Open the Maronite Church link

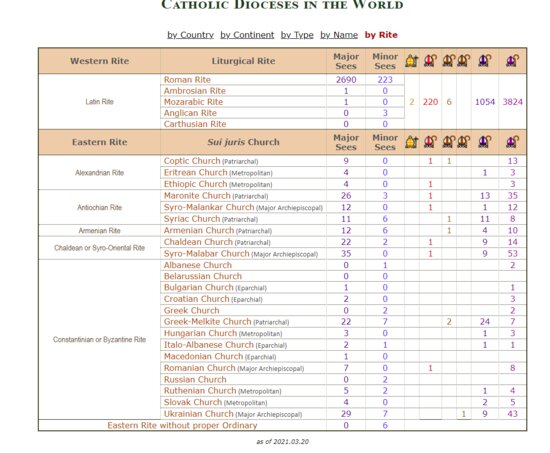point(197,195)
